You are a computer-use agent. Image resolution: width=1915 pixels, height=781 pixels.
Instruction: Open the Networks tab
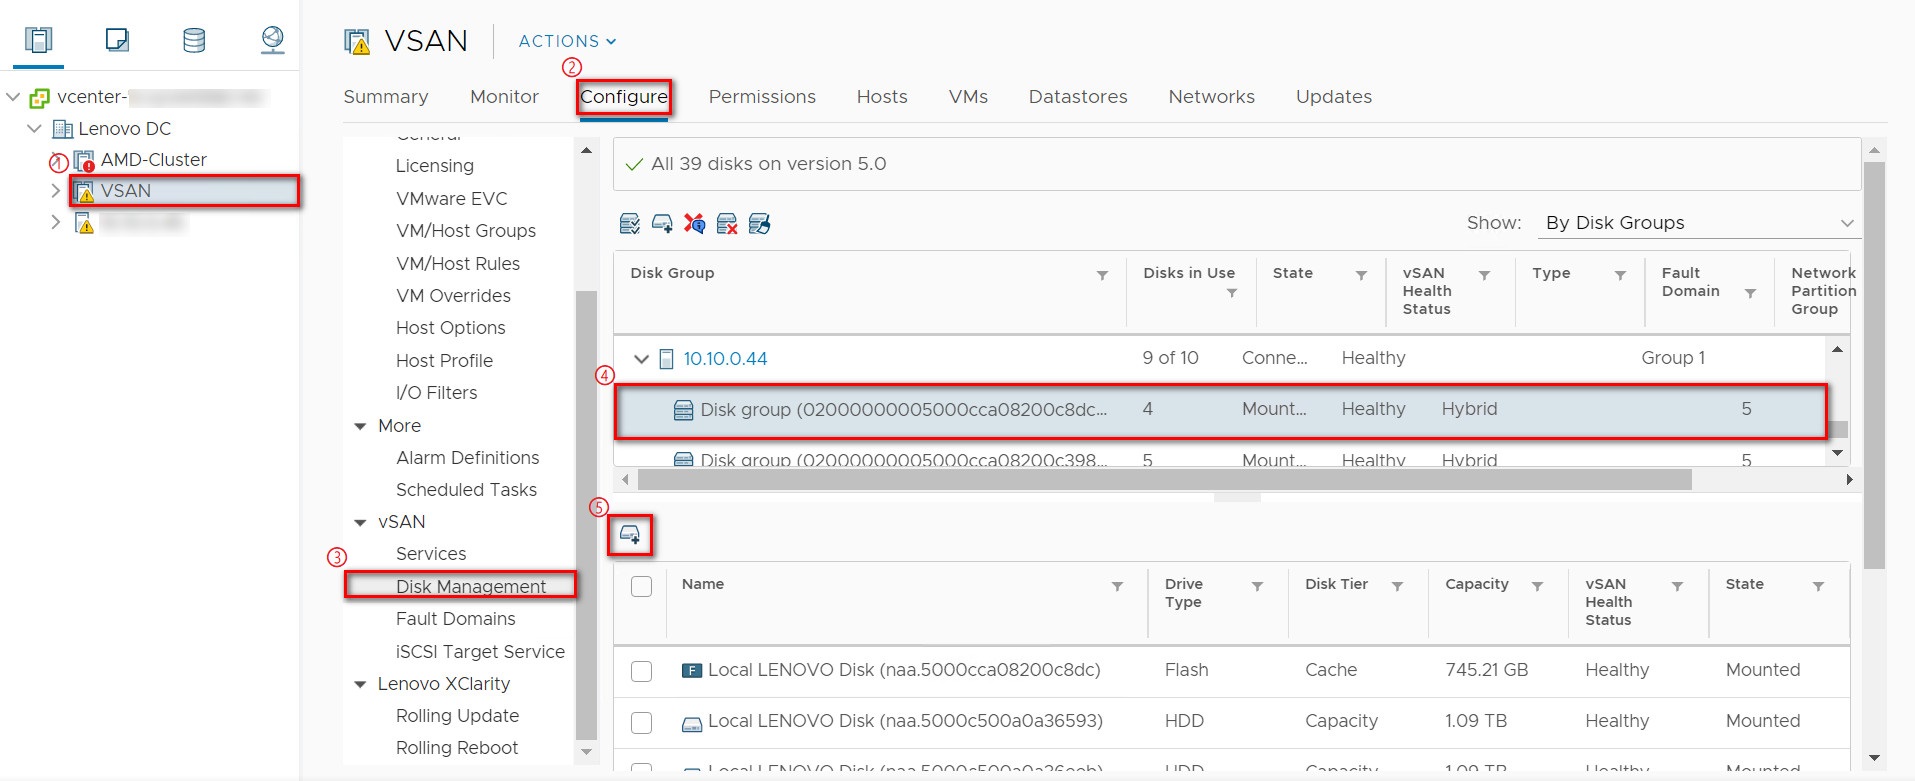coord(1211,97)
